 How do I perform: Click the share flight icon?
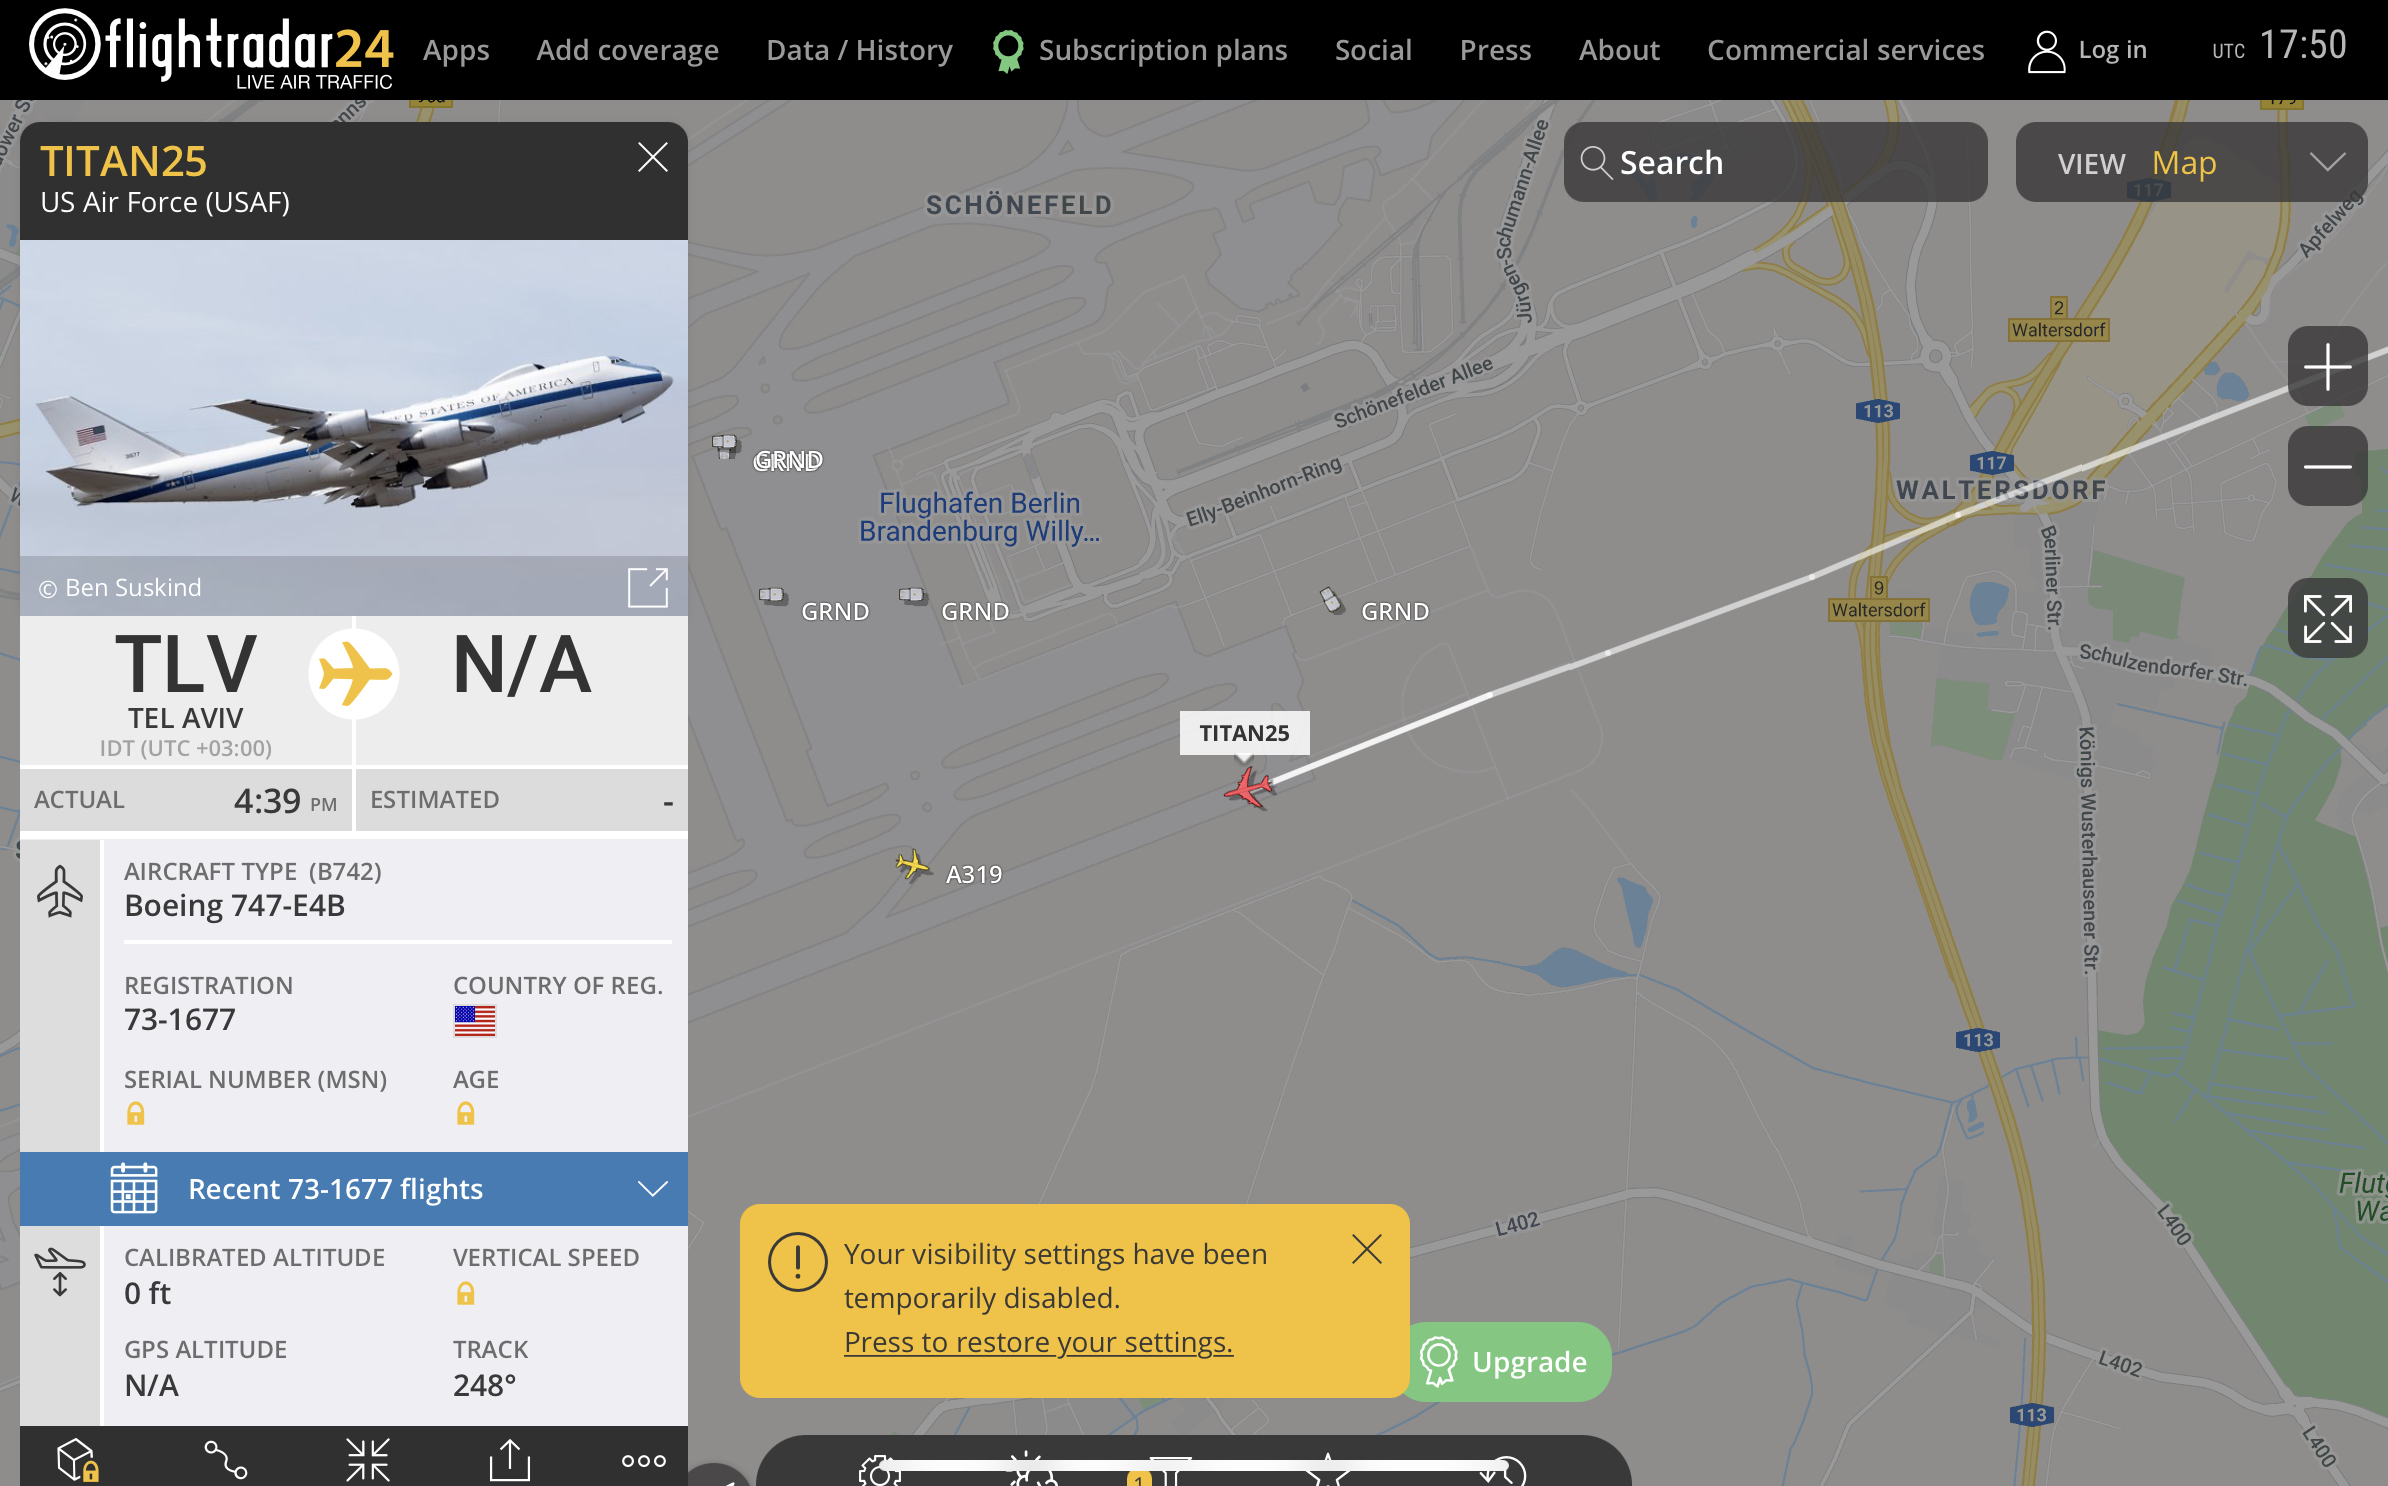(509, 1460)
